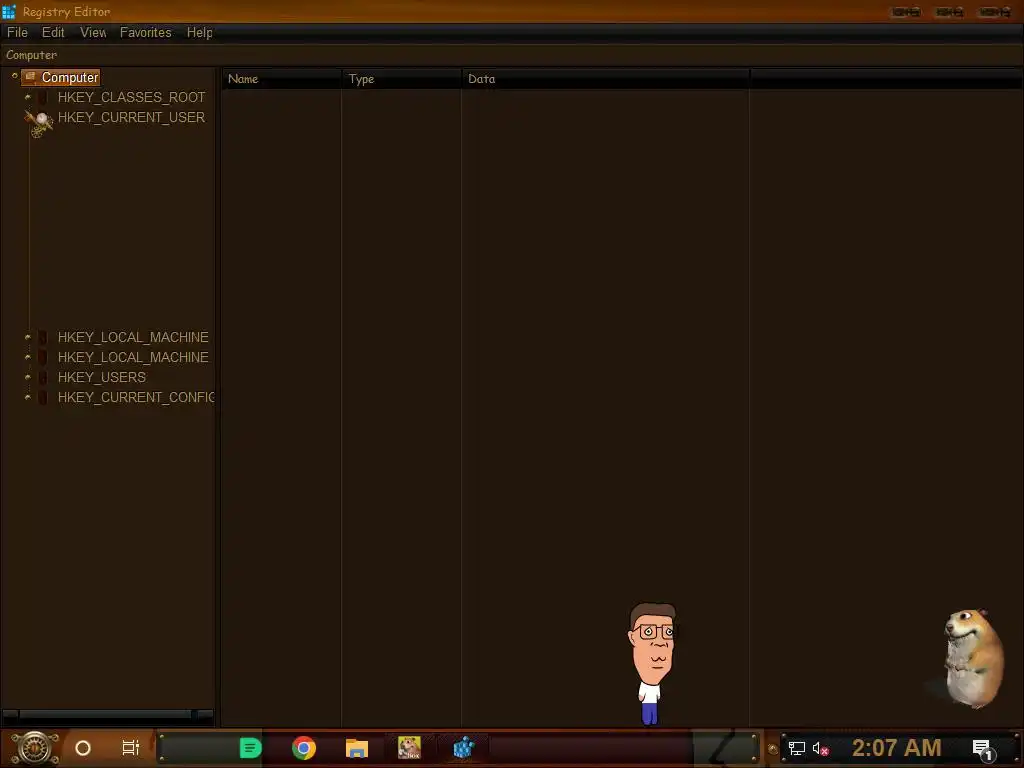Collapse the Computer root node
Screen dimensions: 1024x768
coord(14,76)
